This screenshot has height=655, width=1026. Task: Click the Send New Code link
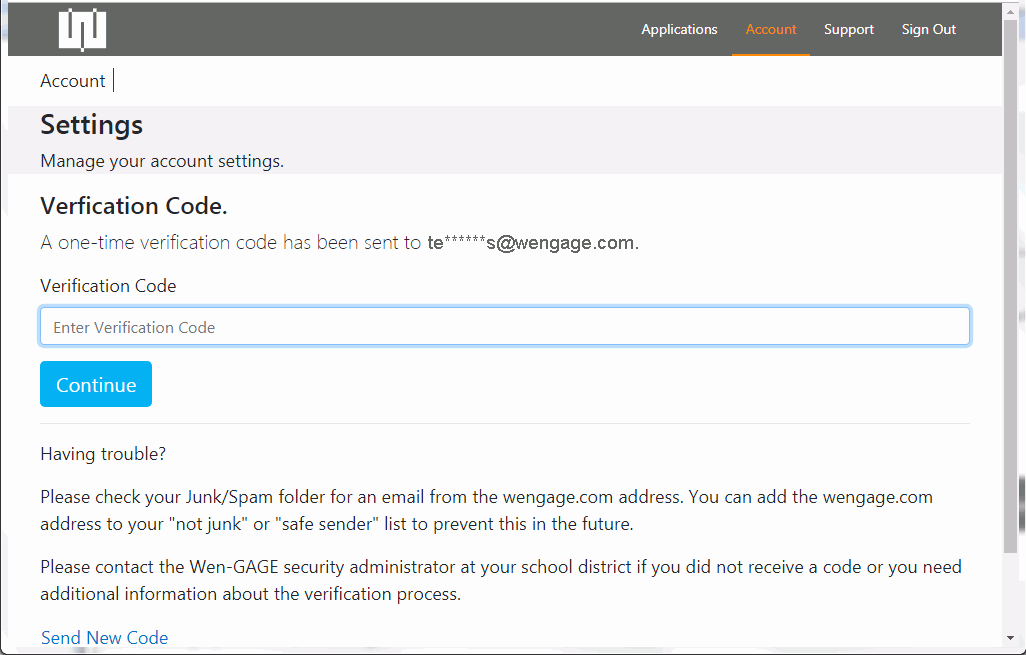coord(105,637)
